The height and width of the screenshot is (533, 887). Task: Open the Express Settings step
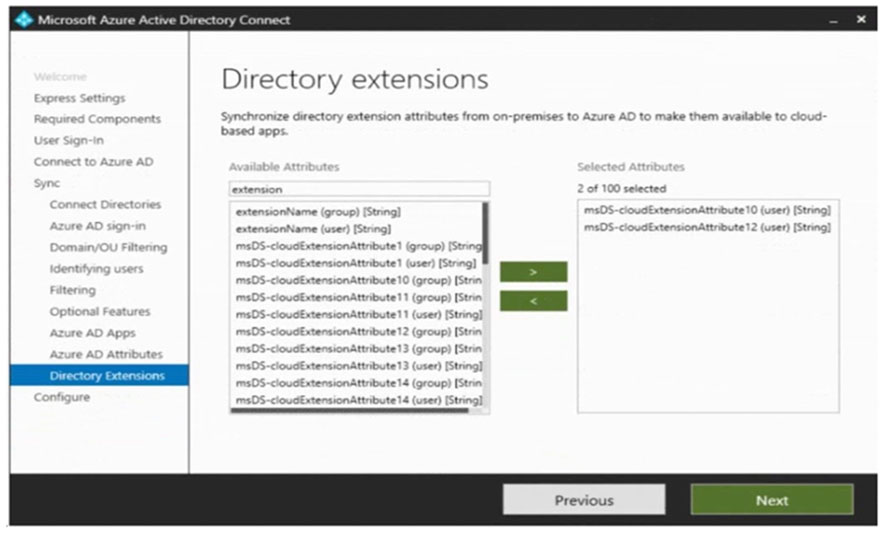coord(79,98)
